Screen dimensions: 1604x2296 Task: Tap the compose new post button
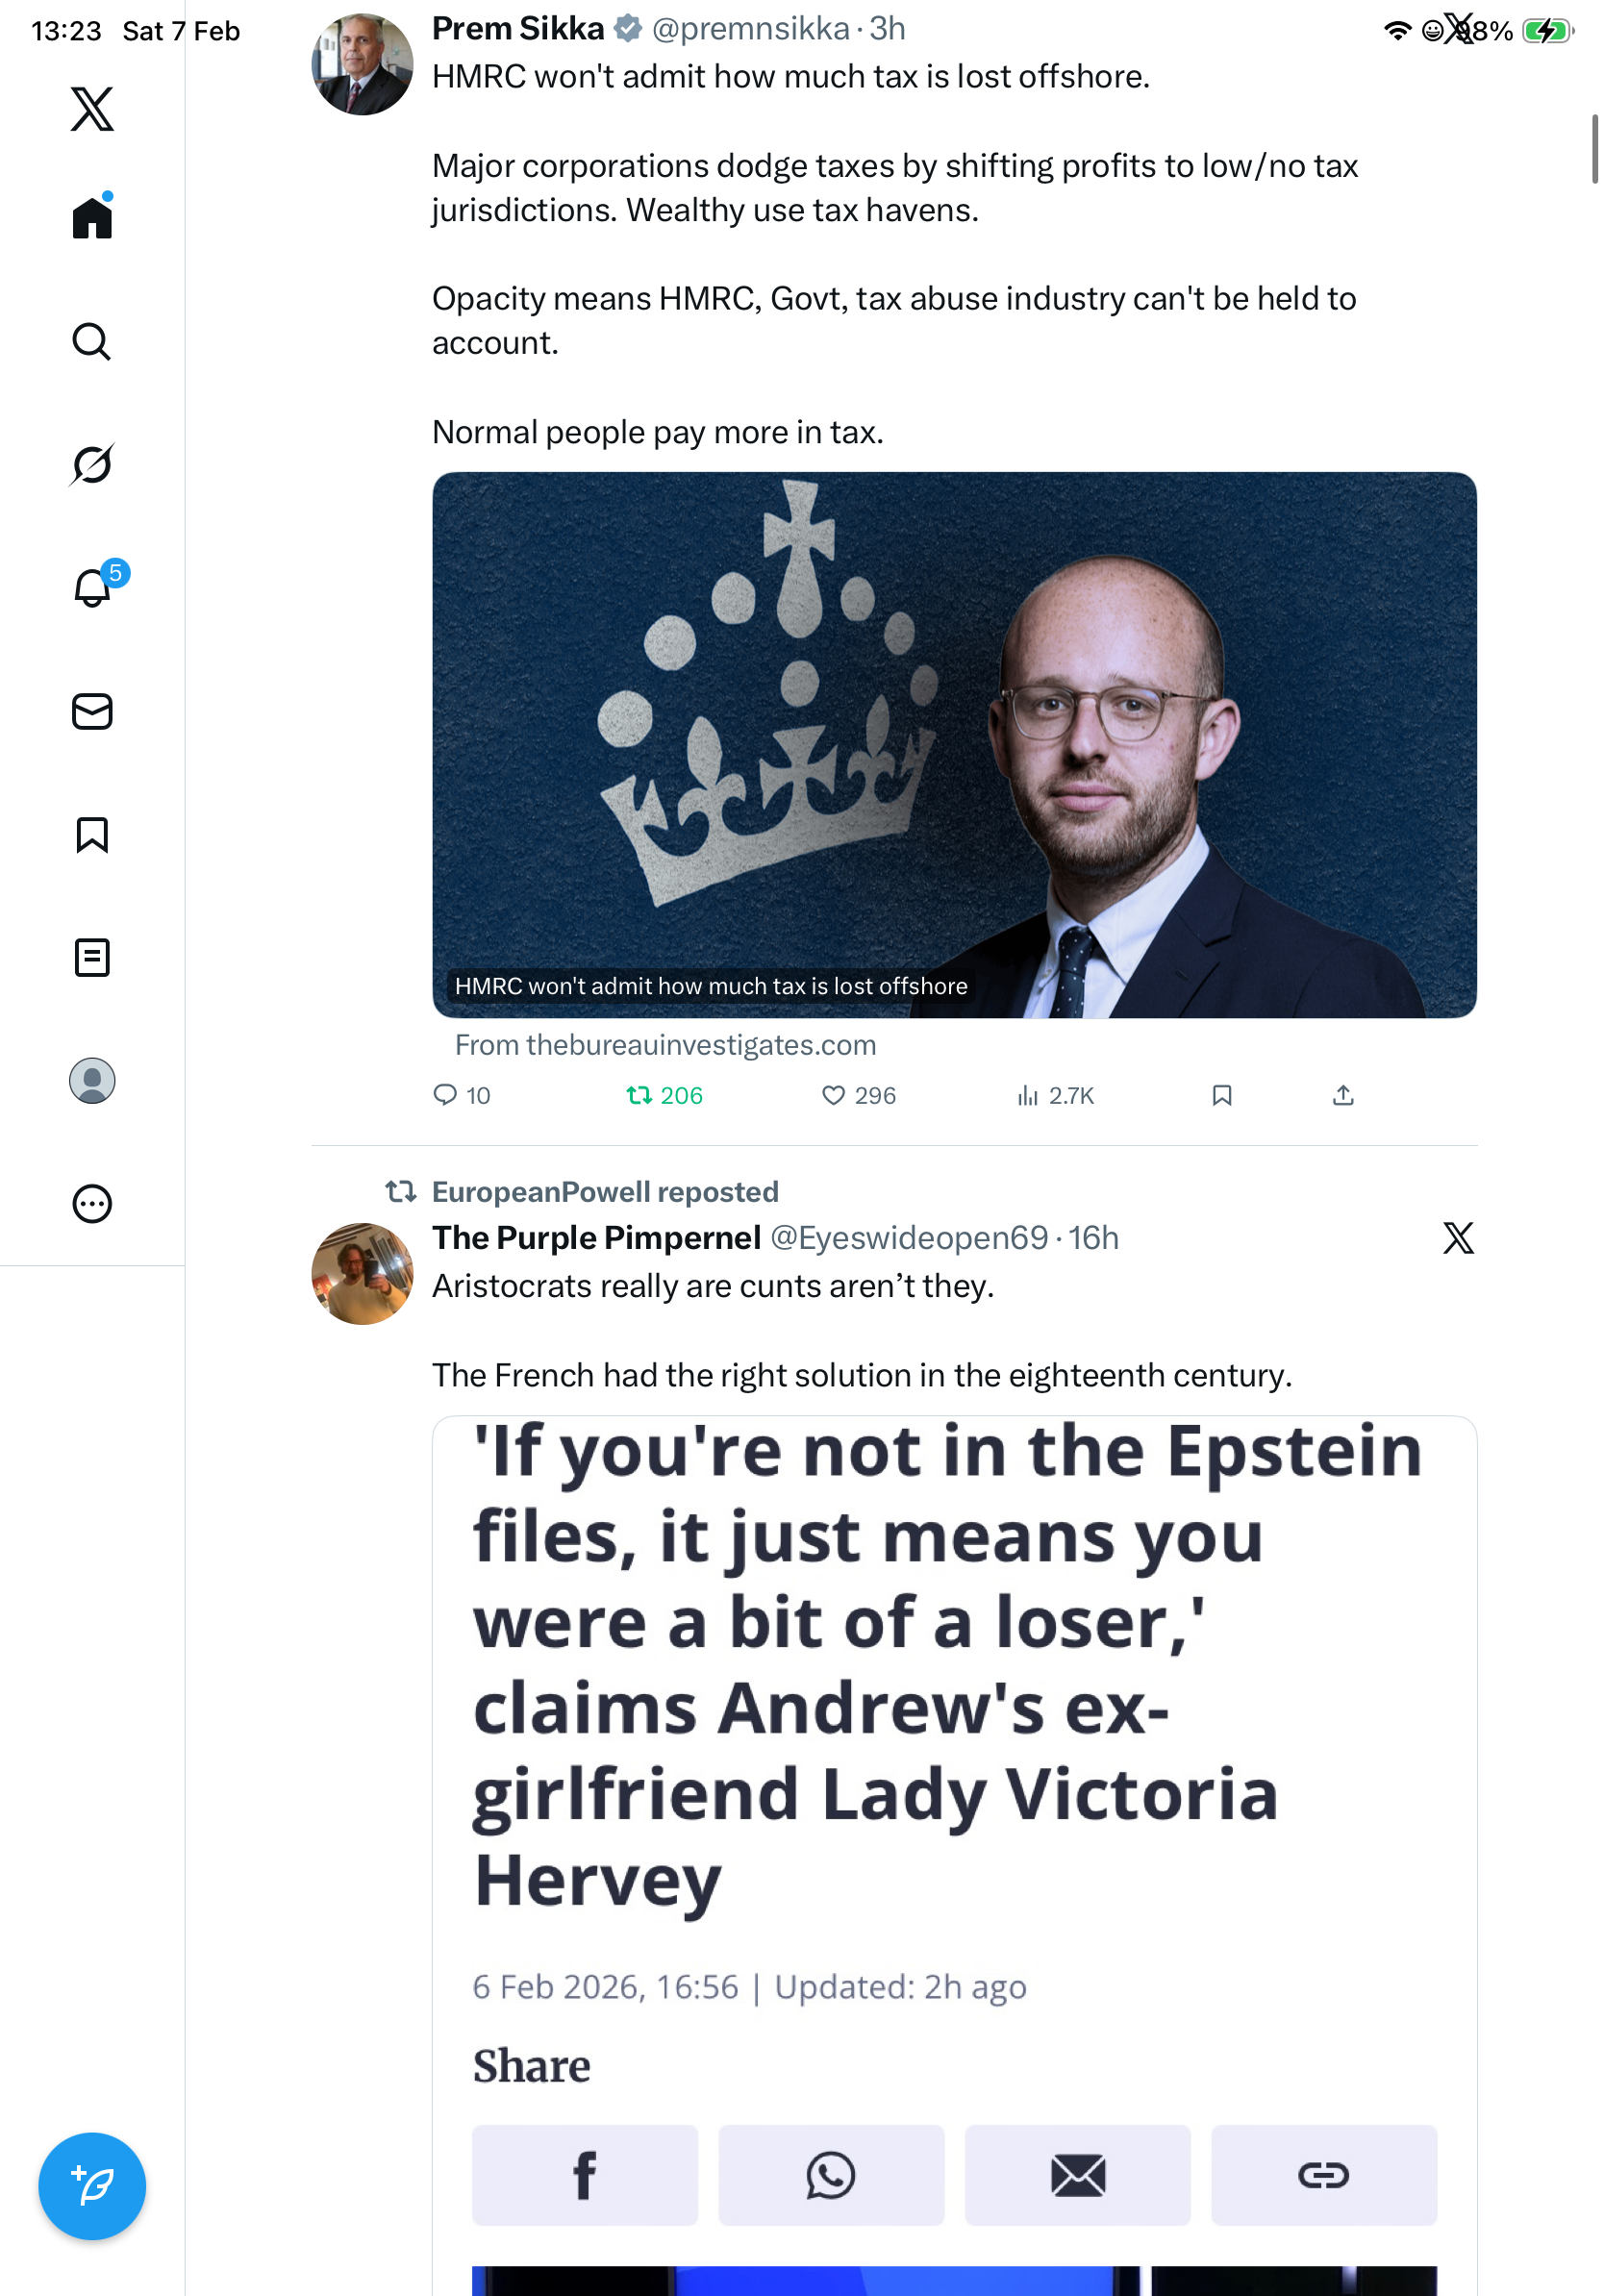click(x=92, y=2186)
